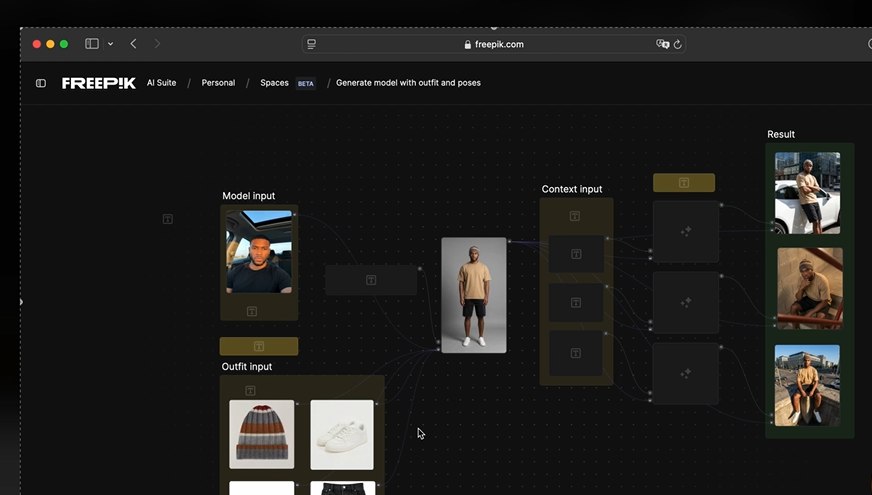Click the Freepik logo
Image resolution: width=872 pixels, height=495 pixels.
click(98, 83)
